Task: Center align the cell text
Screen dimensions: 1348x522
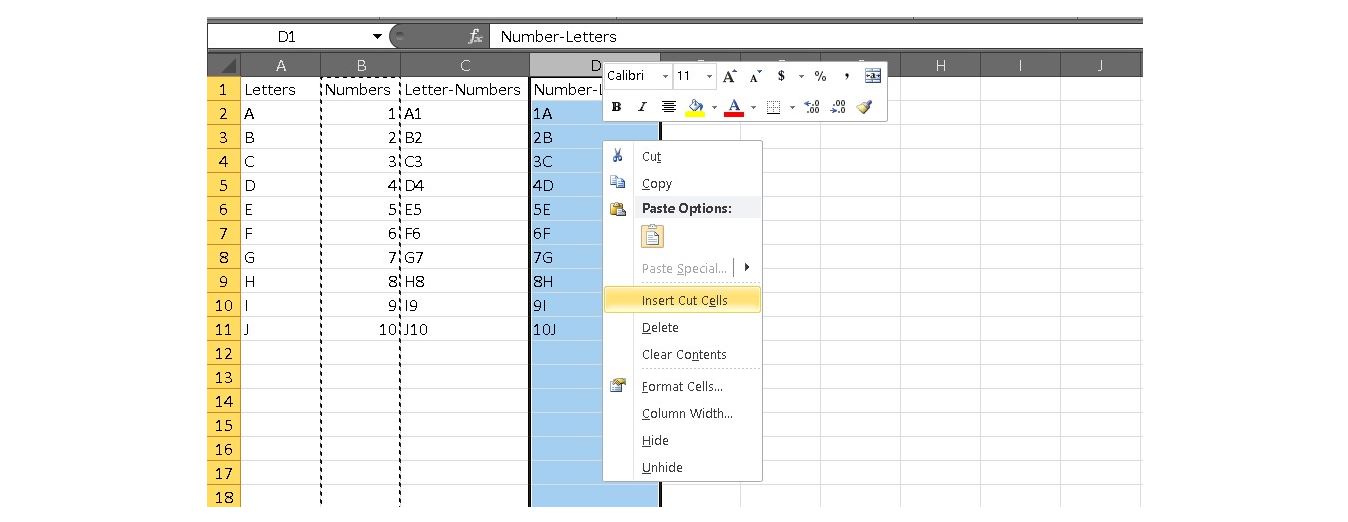Action: coord(668,107)
